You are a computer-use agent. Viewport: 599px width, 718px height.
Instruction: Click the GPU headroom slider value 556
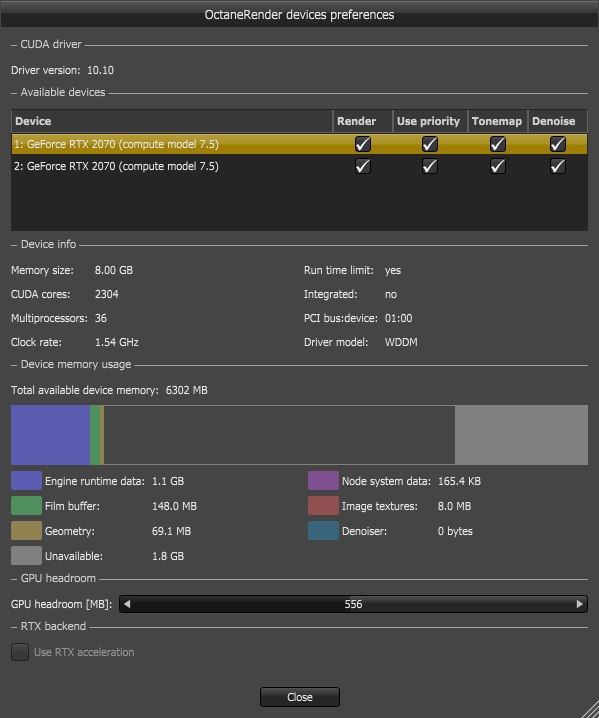click(353, 604)
